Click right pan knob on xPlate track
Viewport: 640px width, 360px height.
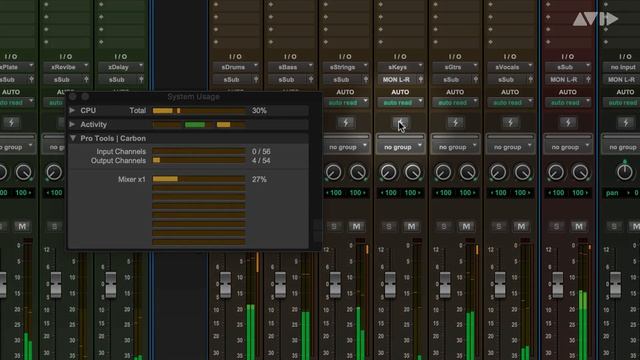[24, 173]
